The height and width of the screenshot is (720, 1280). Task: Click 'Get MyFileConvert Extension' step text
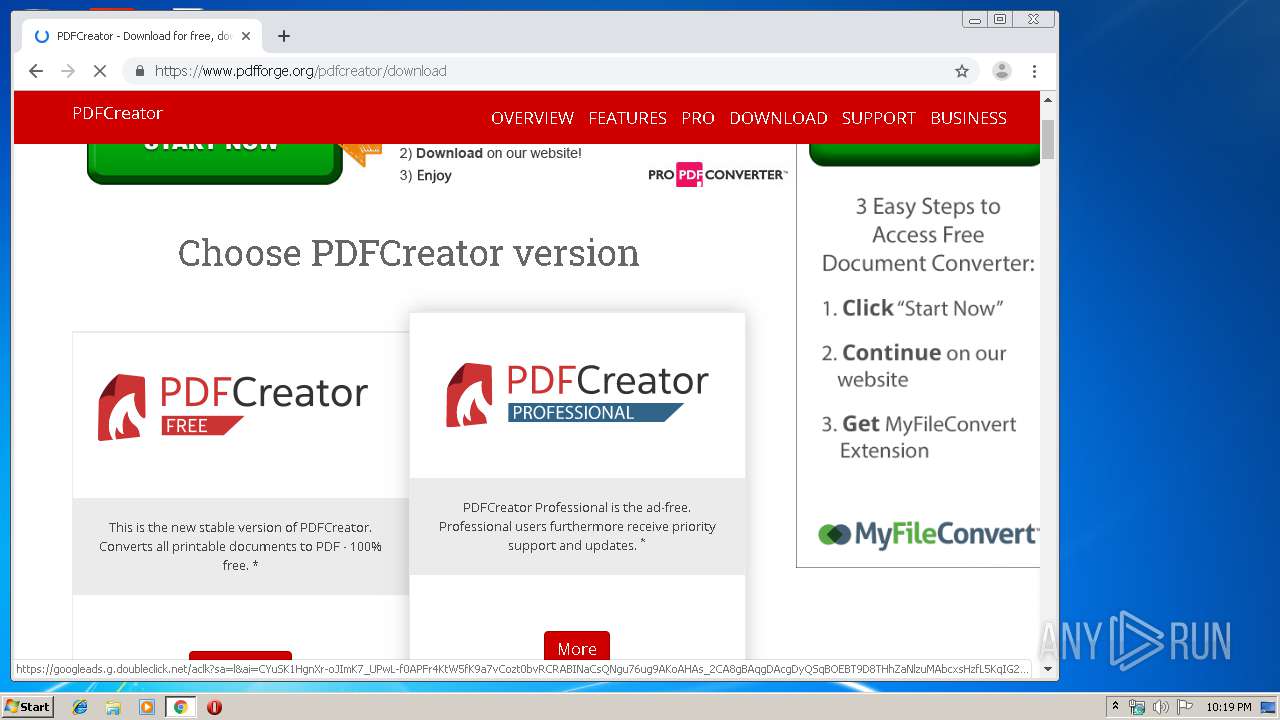pos(920,437)
